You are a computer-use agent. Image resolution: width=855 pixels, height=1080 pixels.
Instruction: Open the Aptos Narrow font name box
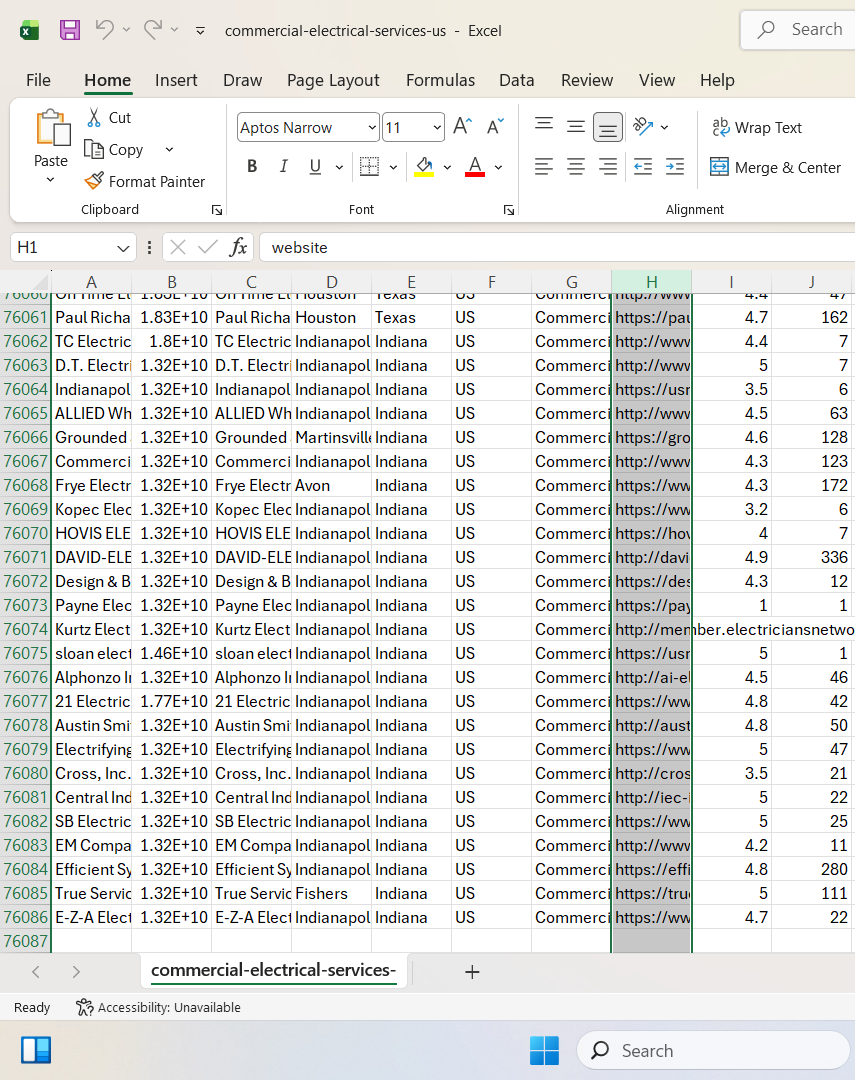click(308, 127)
